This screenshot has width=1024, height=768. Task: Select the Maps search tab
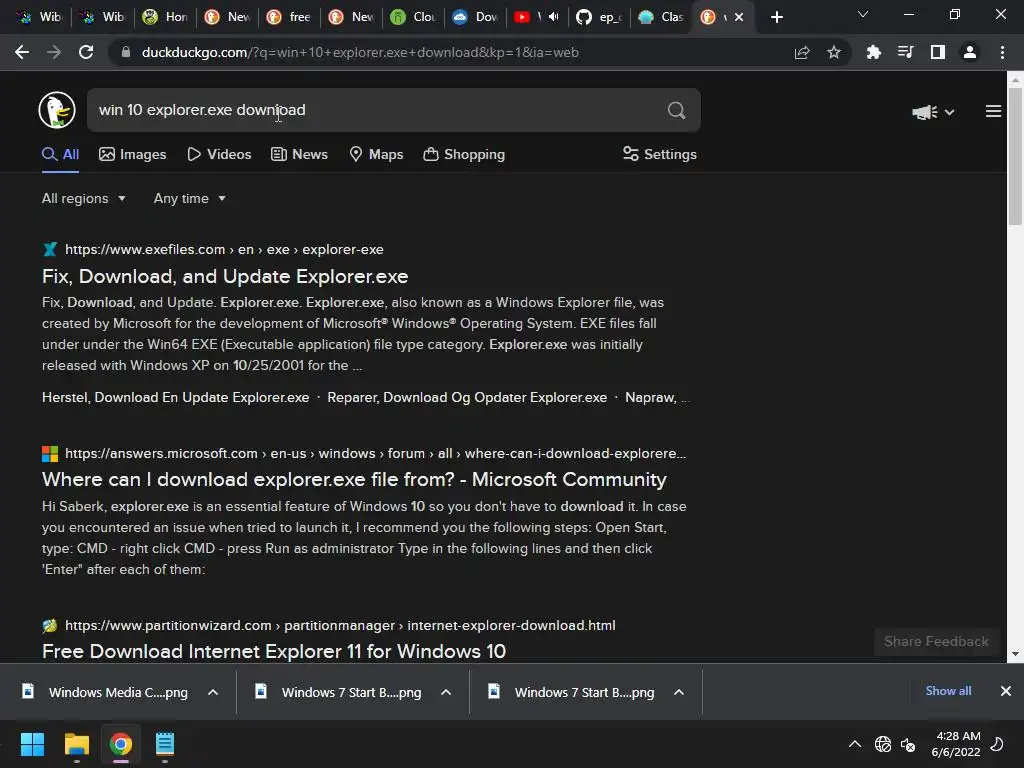tap(377, 155)
